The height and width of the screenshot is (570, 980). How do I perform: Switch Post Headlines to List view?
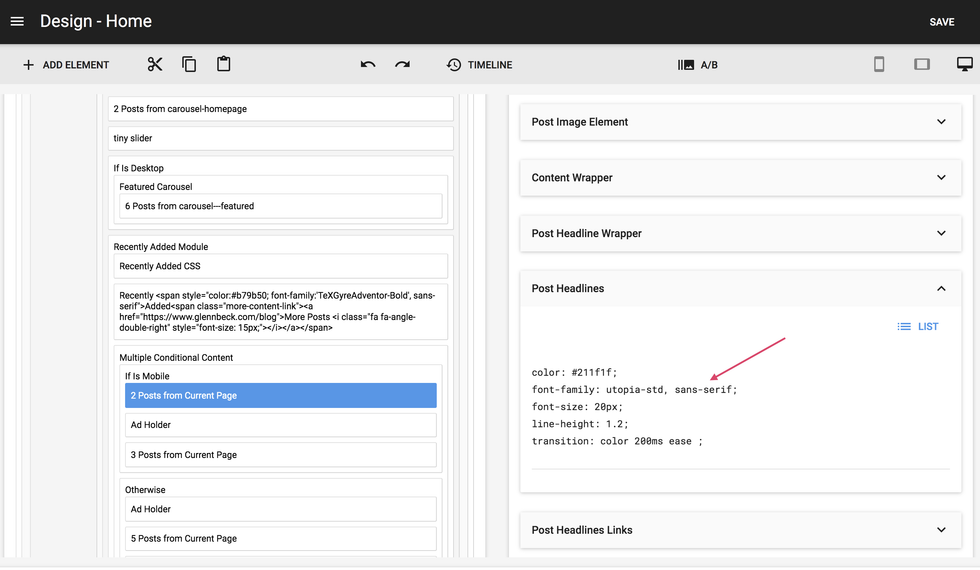[x=918, y=327]
